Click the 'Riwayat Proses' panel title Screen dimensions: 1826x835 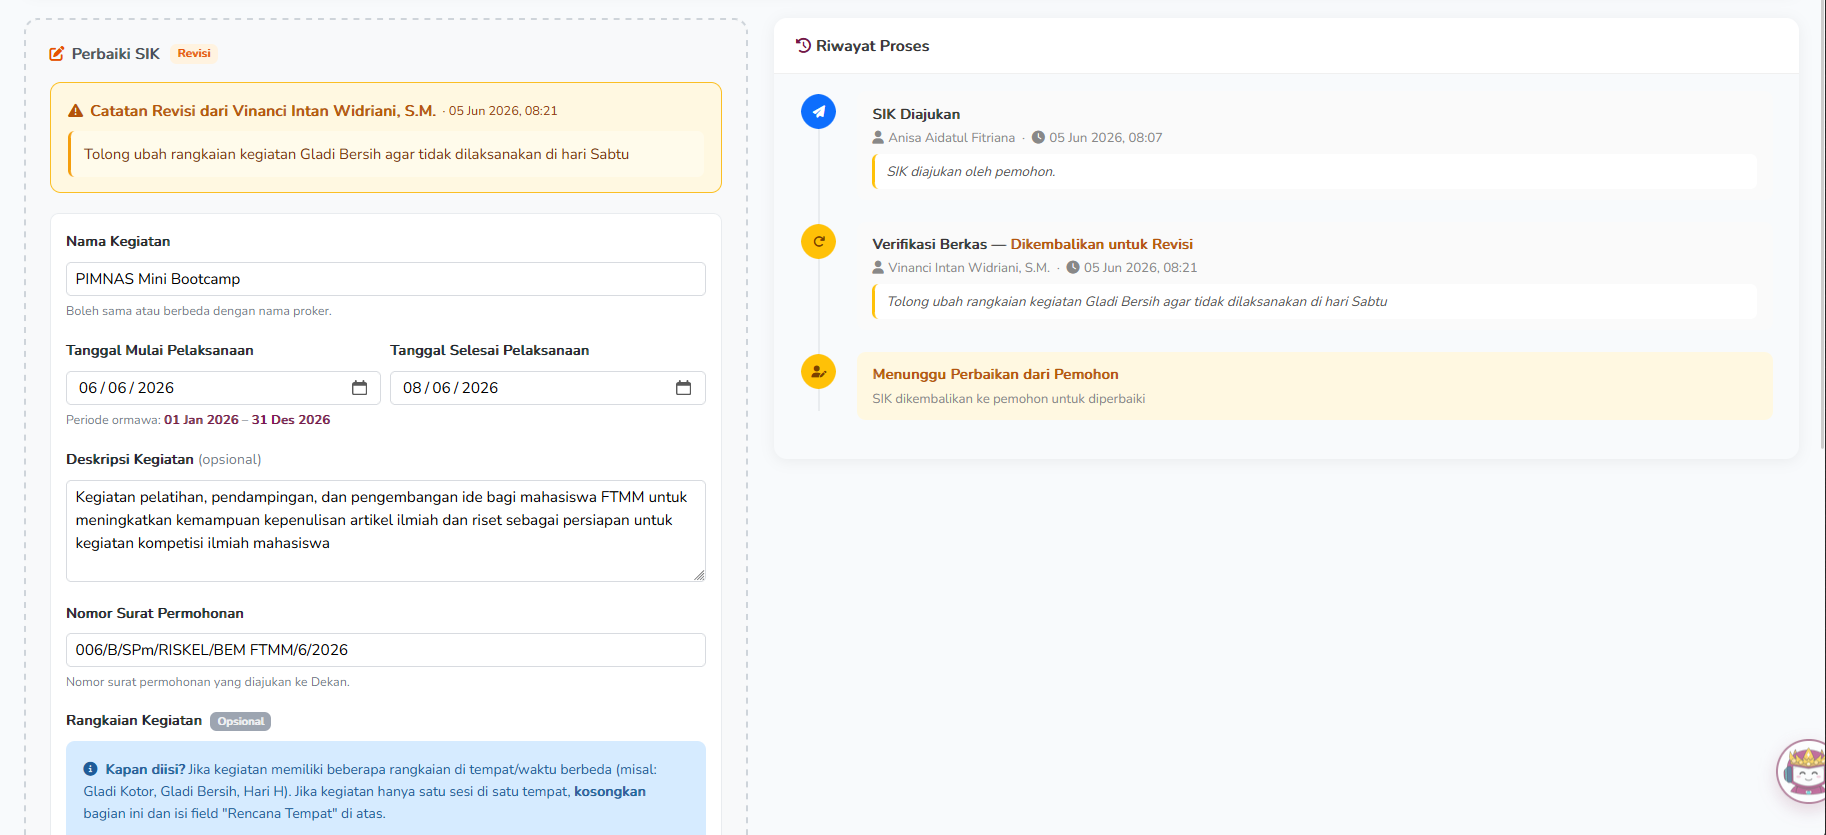(872, 46)
